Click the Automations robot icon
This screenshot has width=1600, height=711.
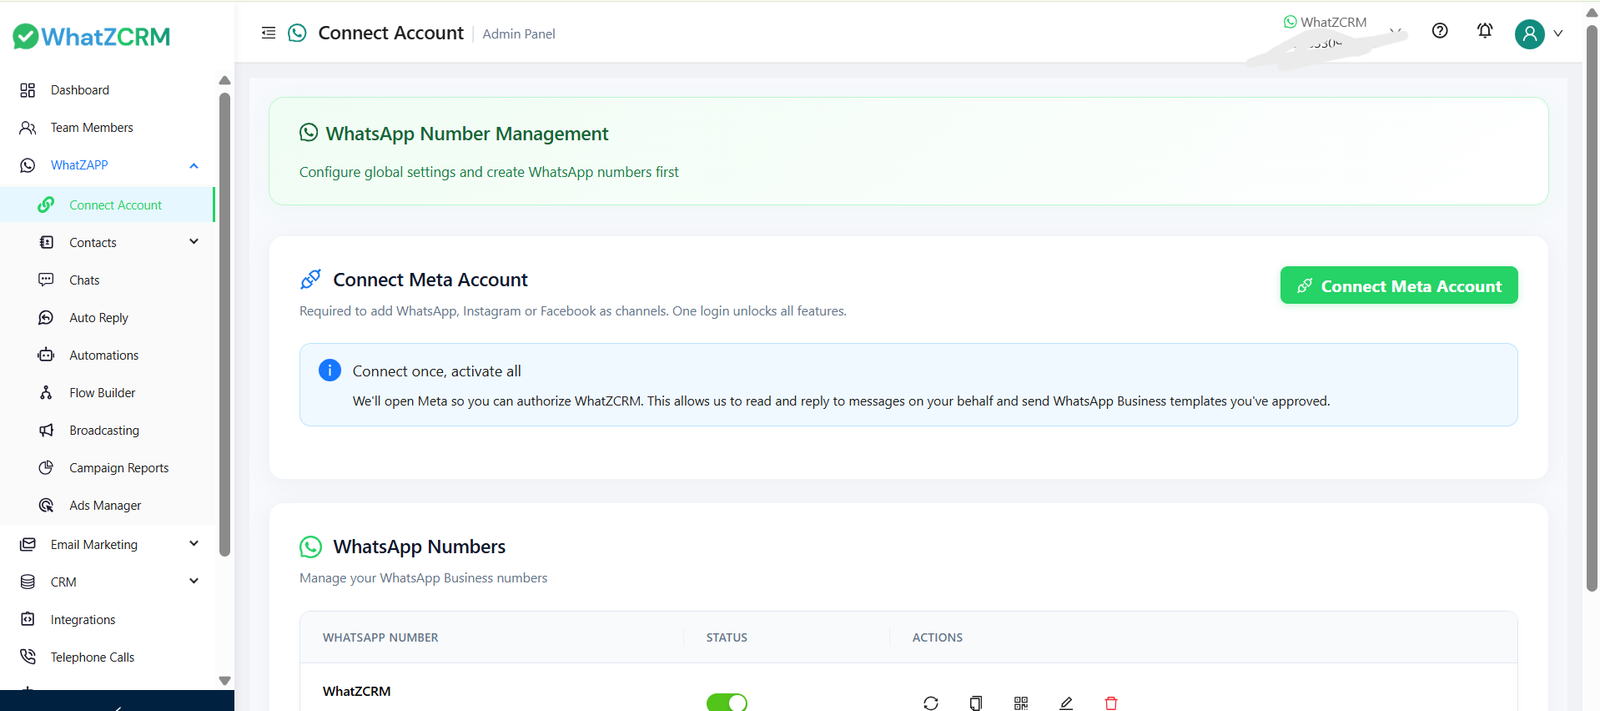point(46,355)
